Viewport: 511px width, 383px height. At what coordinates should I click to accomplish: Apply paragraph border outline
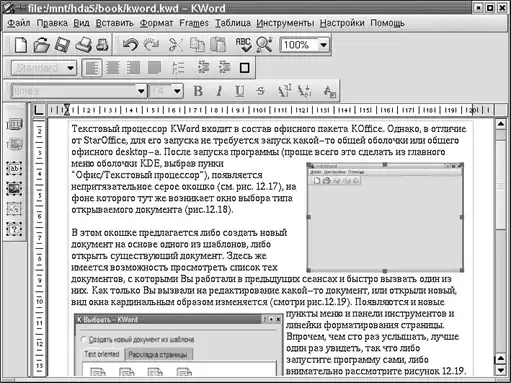[x=245, y=68]
